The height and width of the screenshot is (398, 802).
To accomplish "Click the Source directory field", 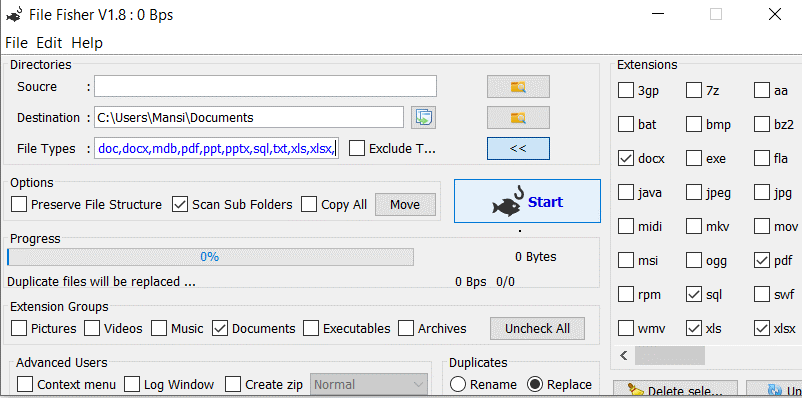I will click(265, 86).
